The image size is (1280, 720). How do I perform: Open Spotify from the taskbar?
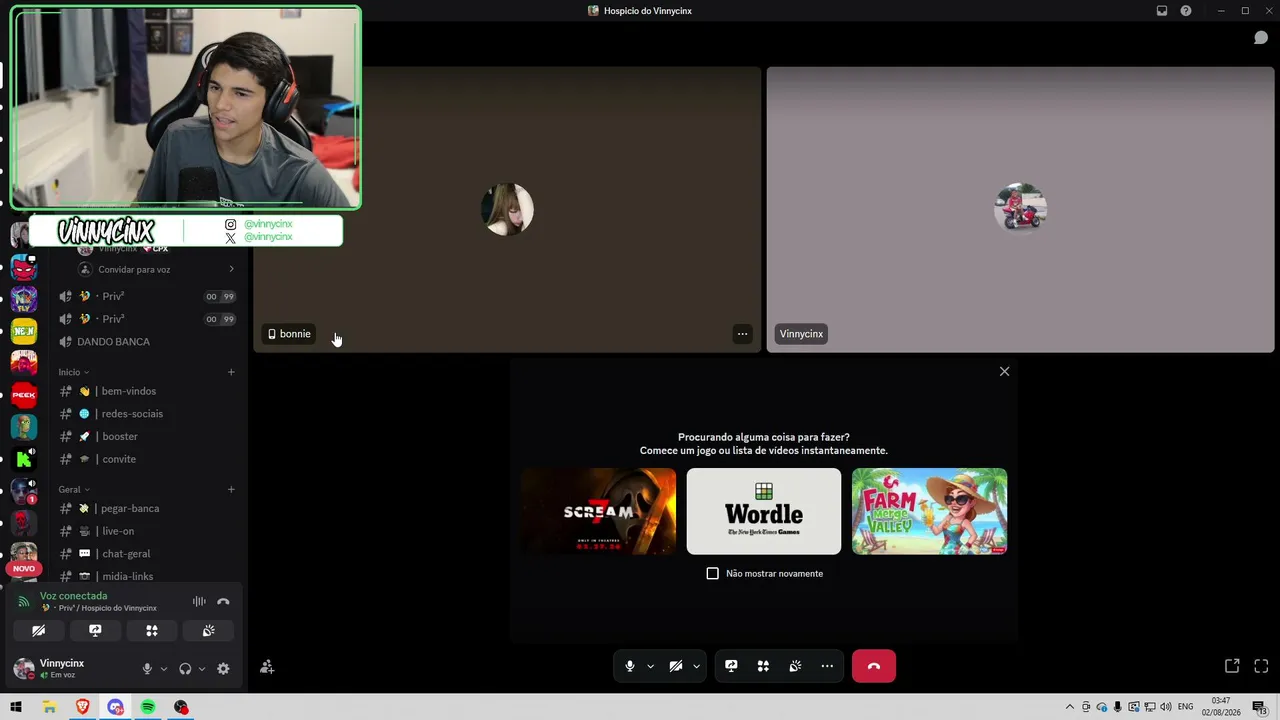(x=148, y=707)
